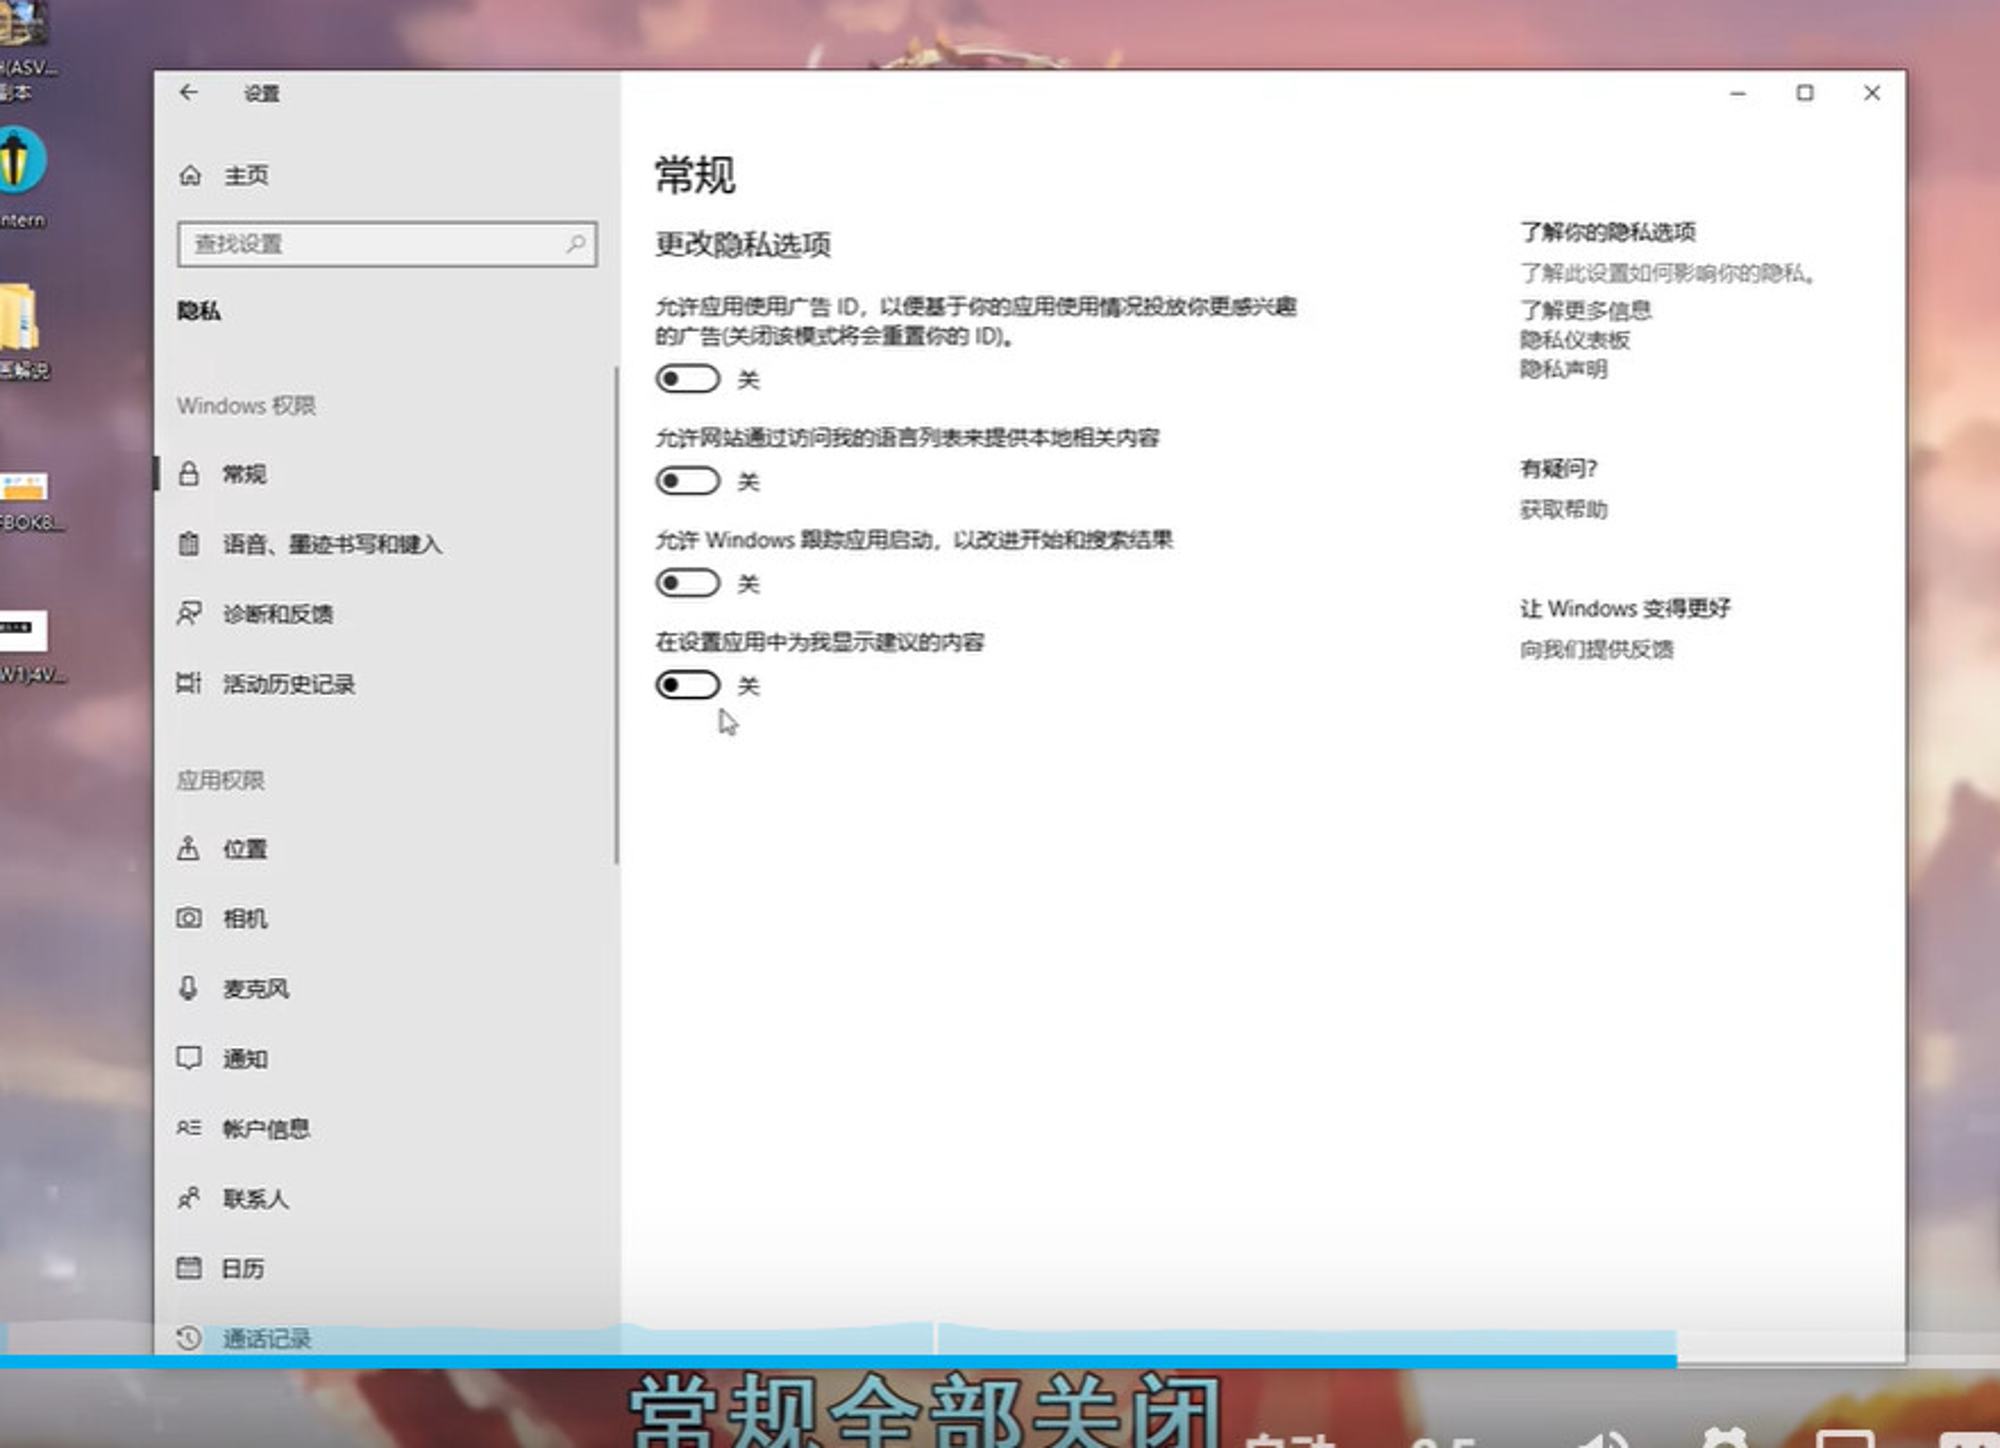Viewport: 2000px width, 1448px height.
Task: Toggle the advertising ID switch
Action: 688,379
